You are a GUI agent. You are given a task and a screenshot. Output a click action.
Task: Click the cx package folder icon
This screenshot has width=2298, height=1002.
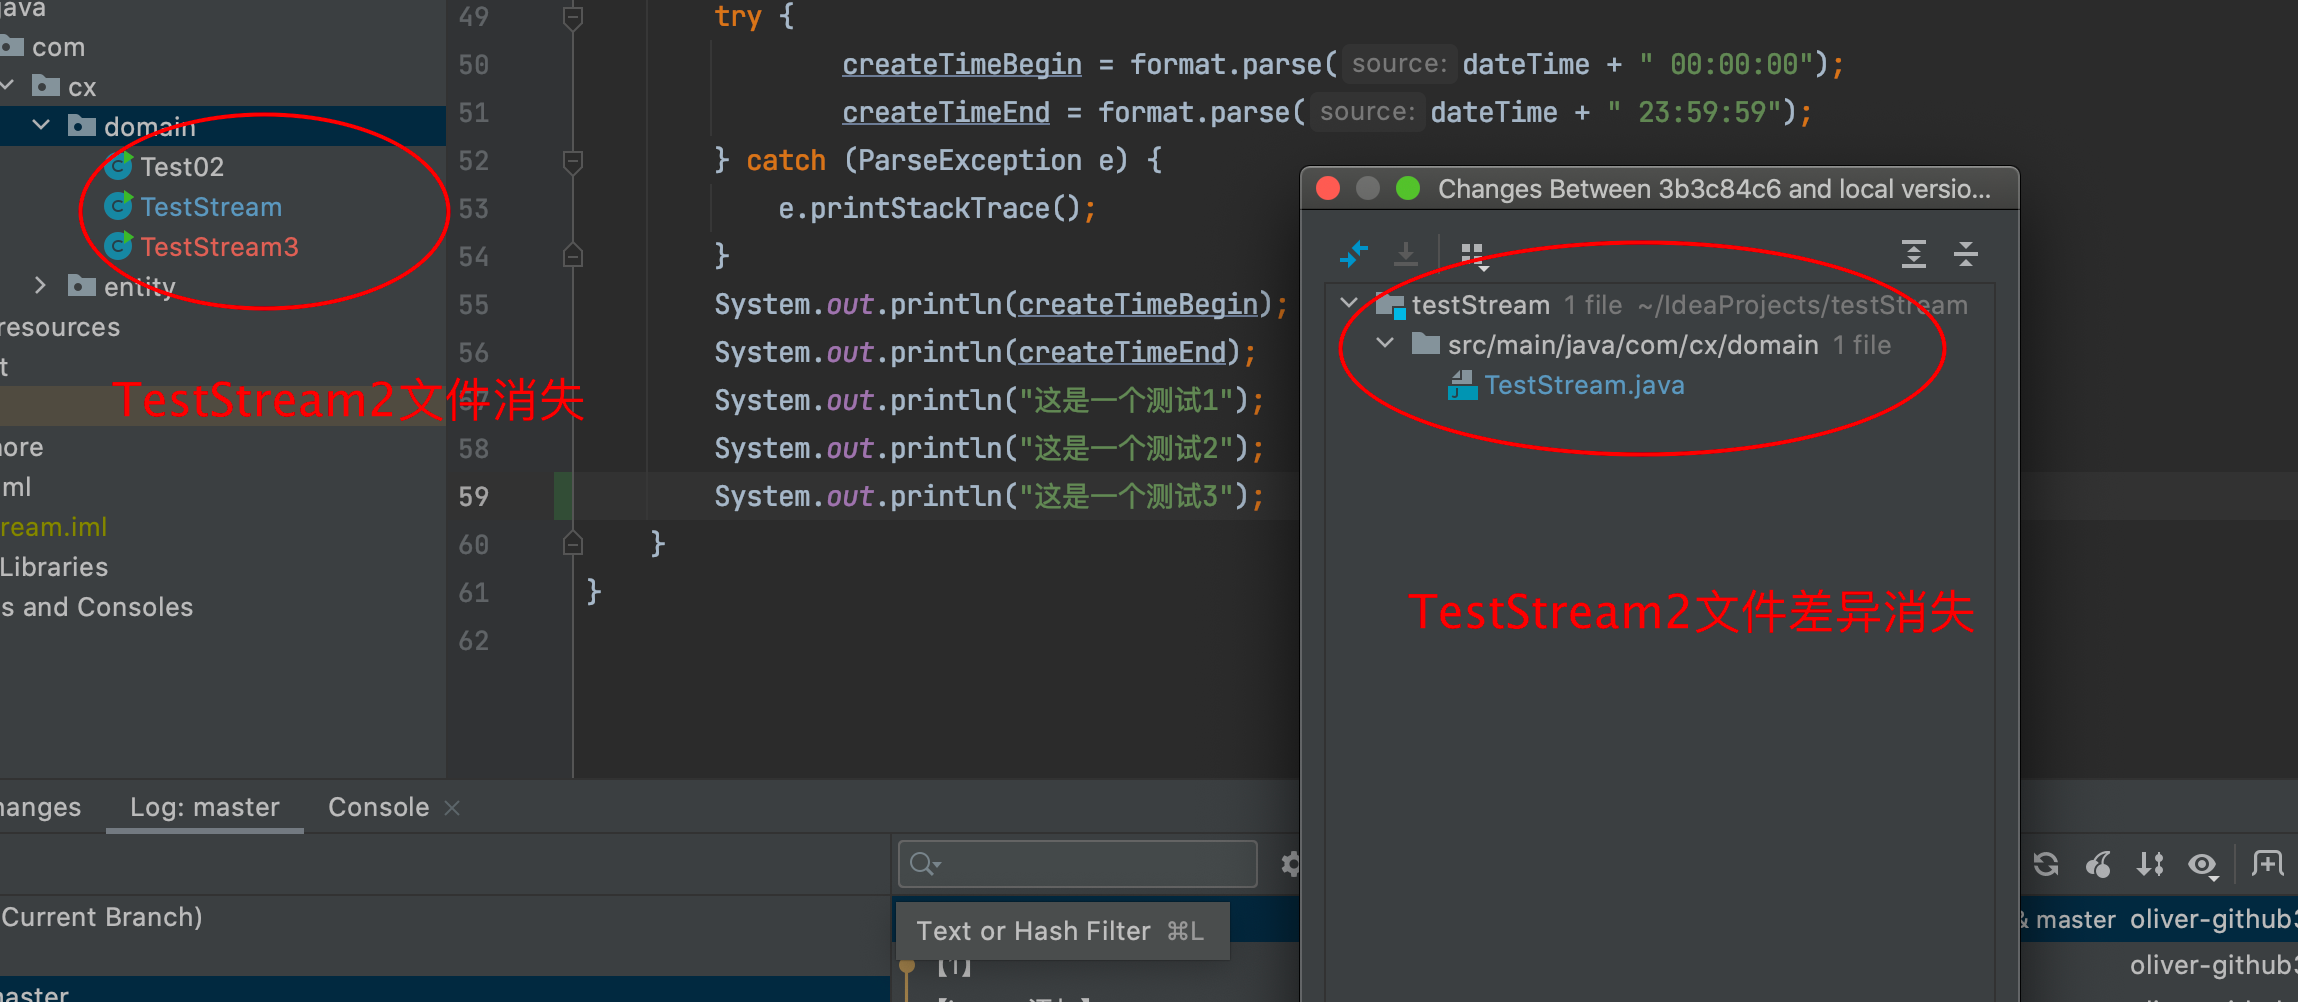coord(46,86)
